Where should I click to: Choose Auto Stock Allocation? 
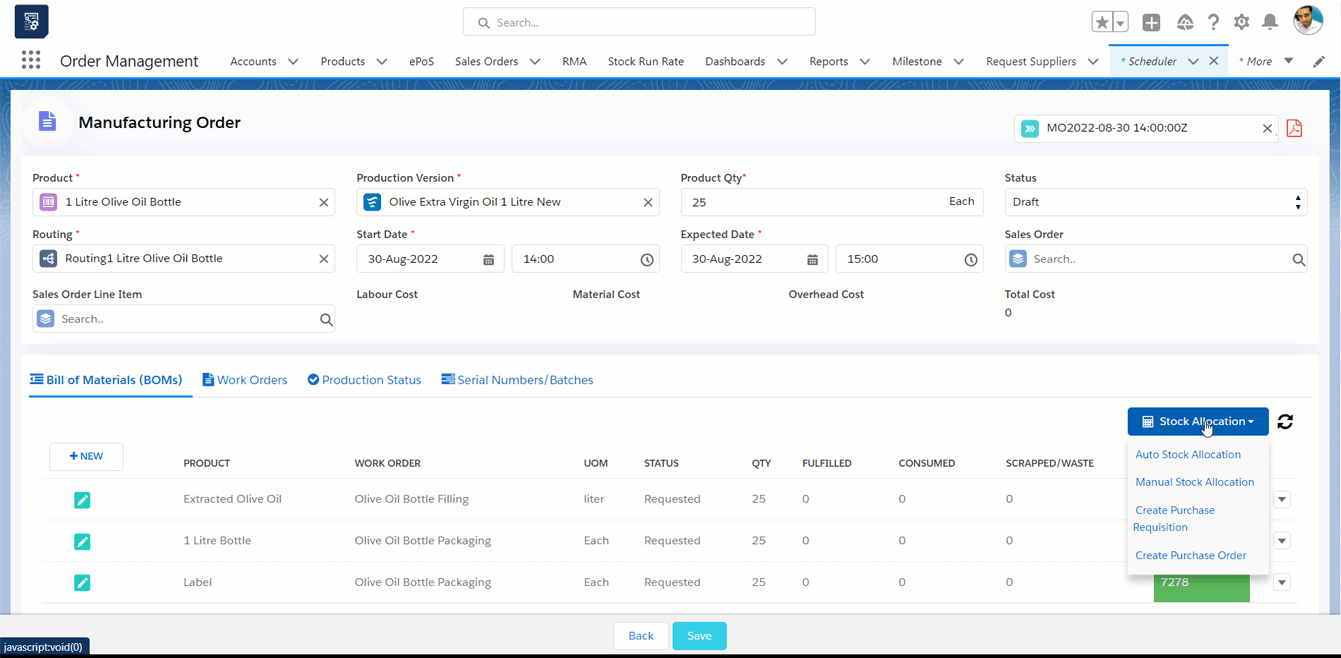click(1188, 454)
